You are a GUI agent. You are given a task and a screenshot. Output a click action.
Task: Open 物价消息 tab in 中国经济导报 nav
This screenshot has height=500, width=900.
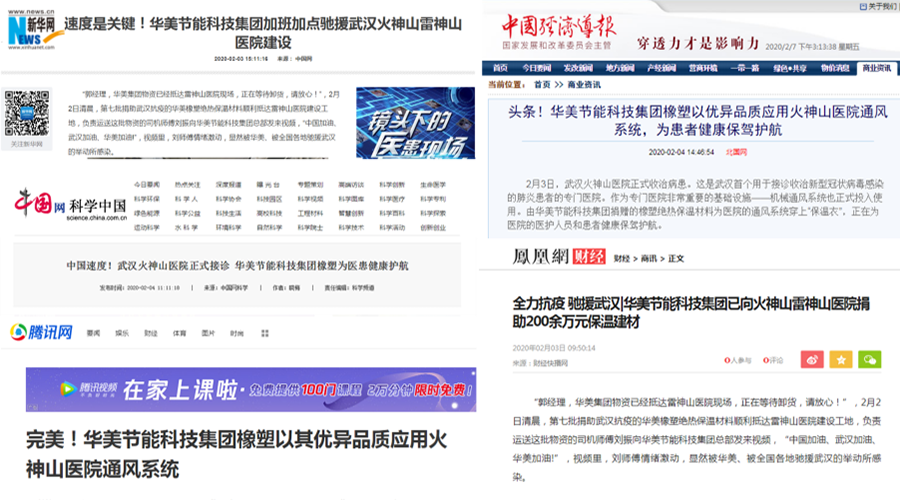[x=835, y=68]
